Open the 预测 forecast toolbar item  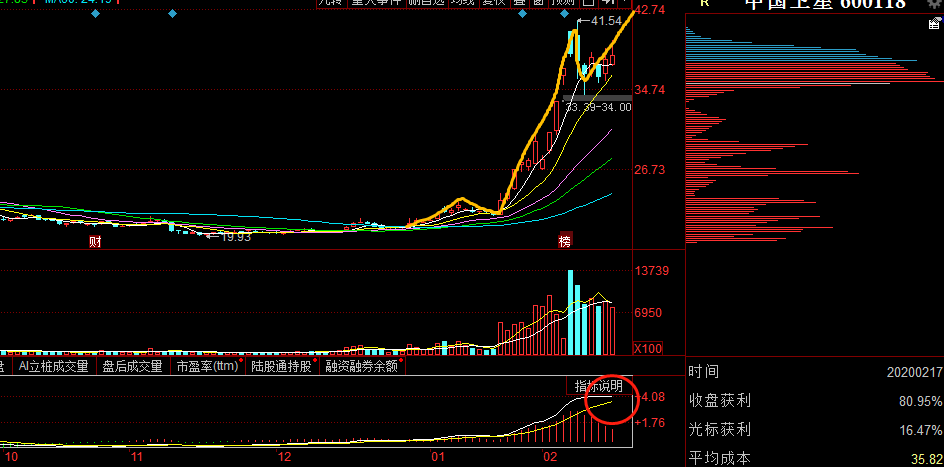click(563, 3)
